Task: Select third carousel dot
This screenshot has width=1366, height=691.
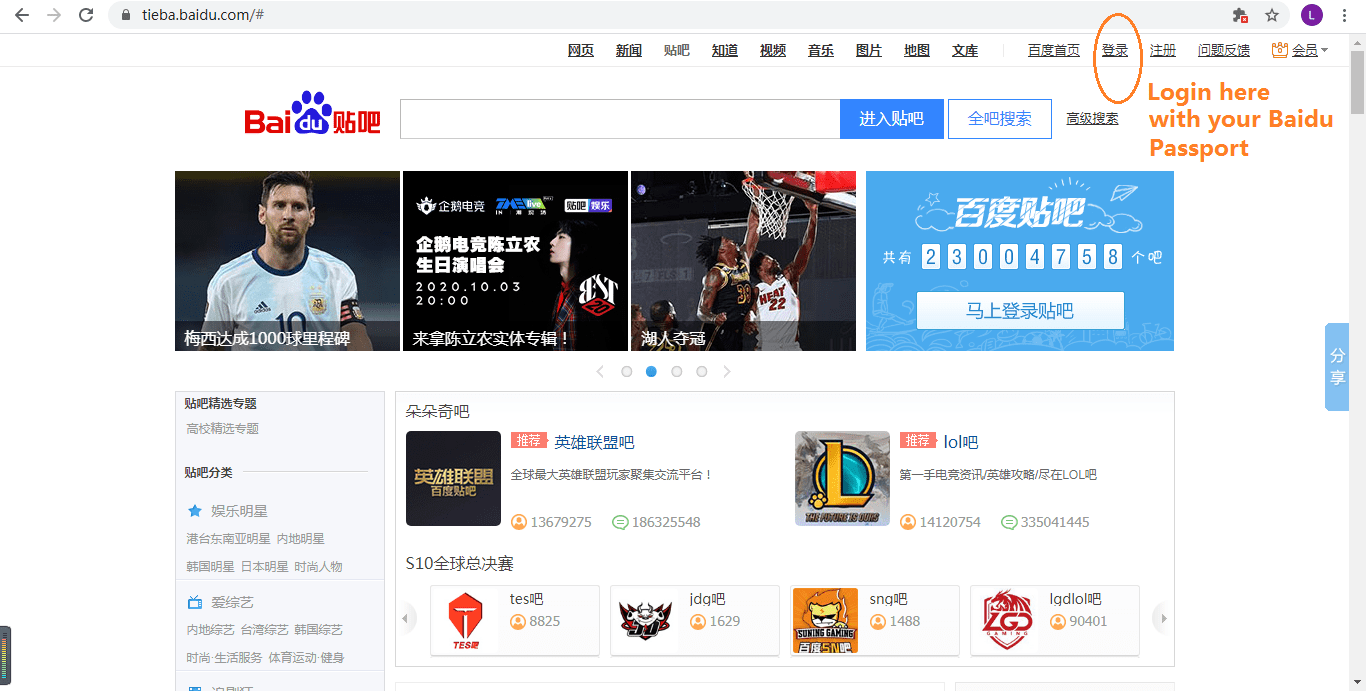Action: pos(677,371)
